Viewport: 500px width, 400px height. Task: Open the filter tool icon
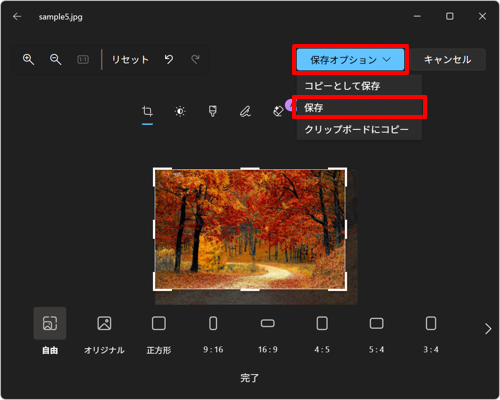pos(213,111)
